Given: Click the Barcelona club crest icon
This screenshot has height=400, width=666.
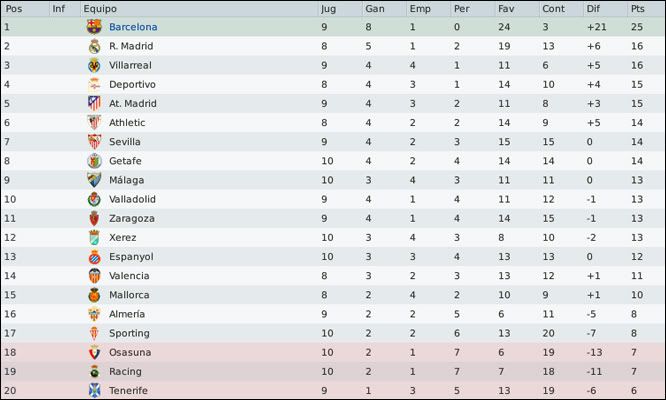Looking at the screenshot, I should pyautogui.click(x=94, y=27).
